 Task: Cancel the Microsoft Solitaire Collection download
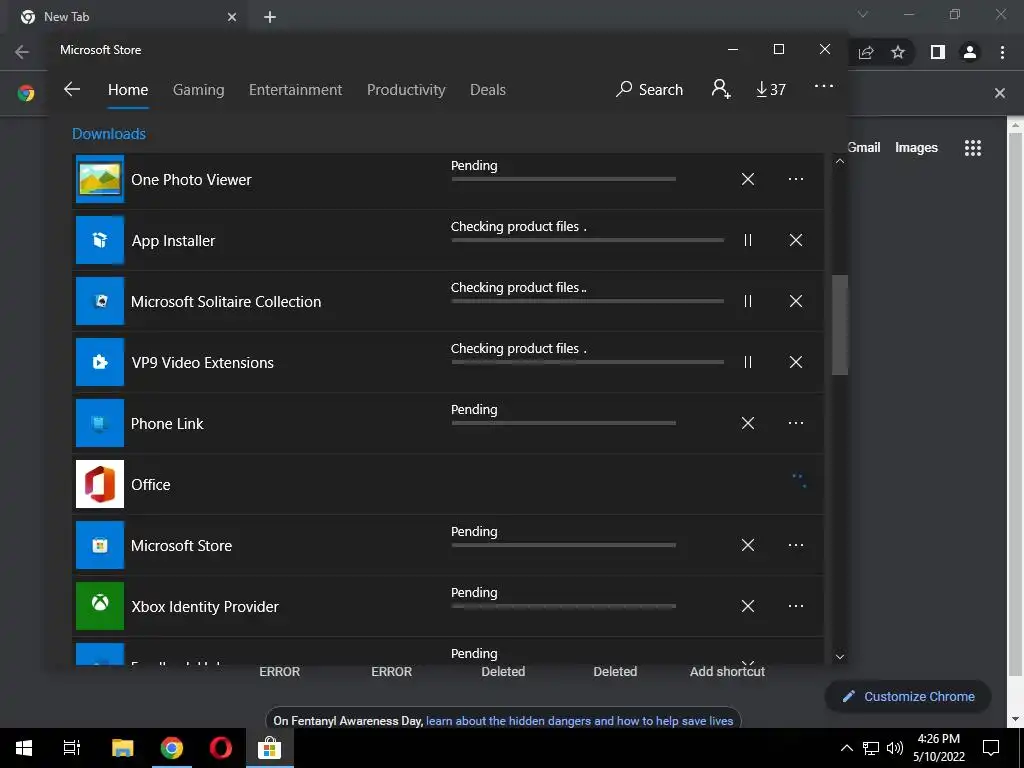795,301
